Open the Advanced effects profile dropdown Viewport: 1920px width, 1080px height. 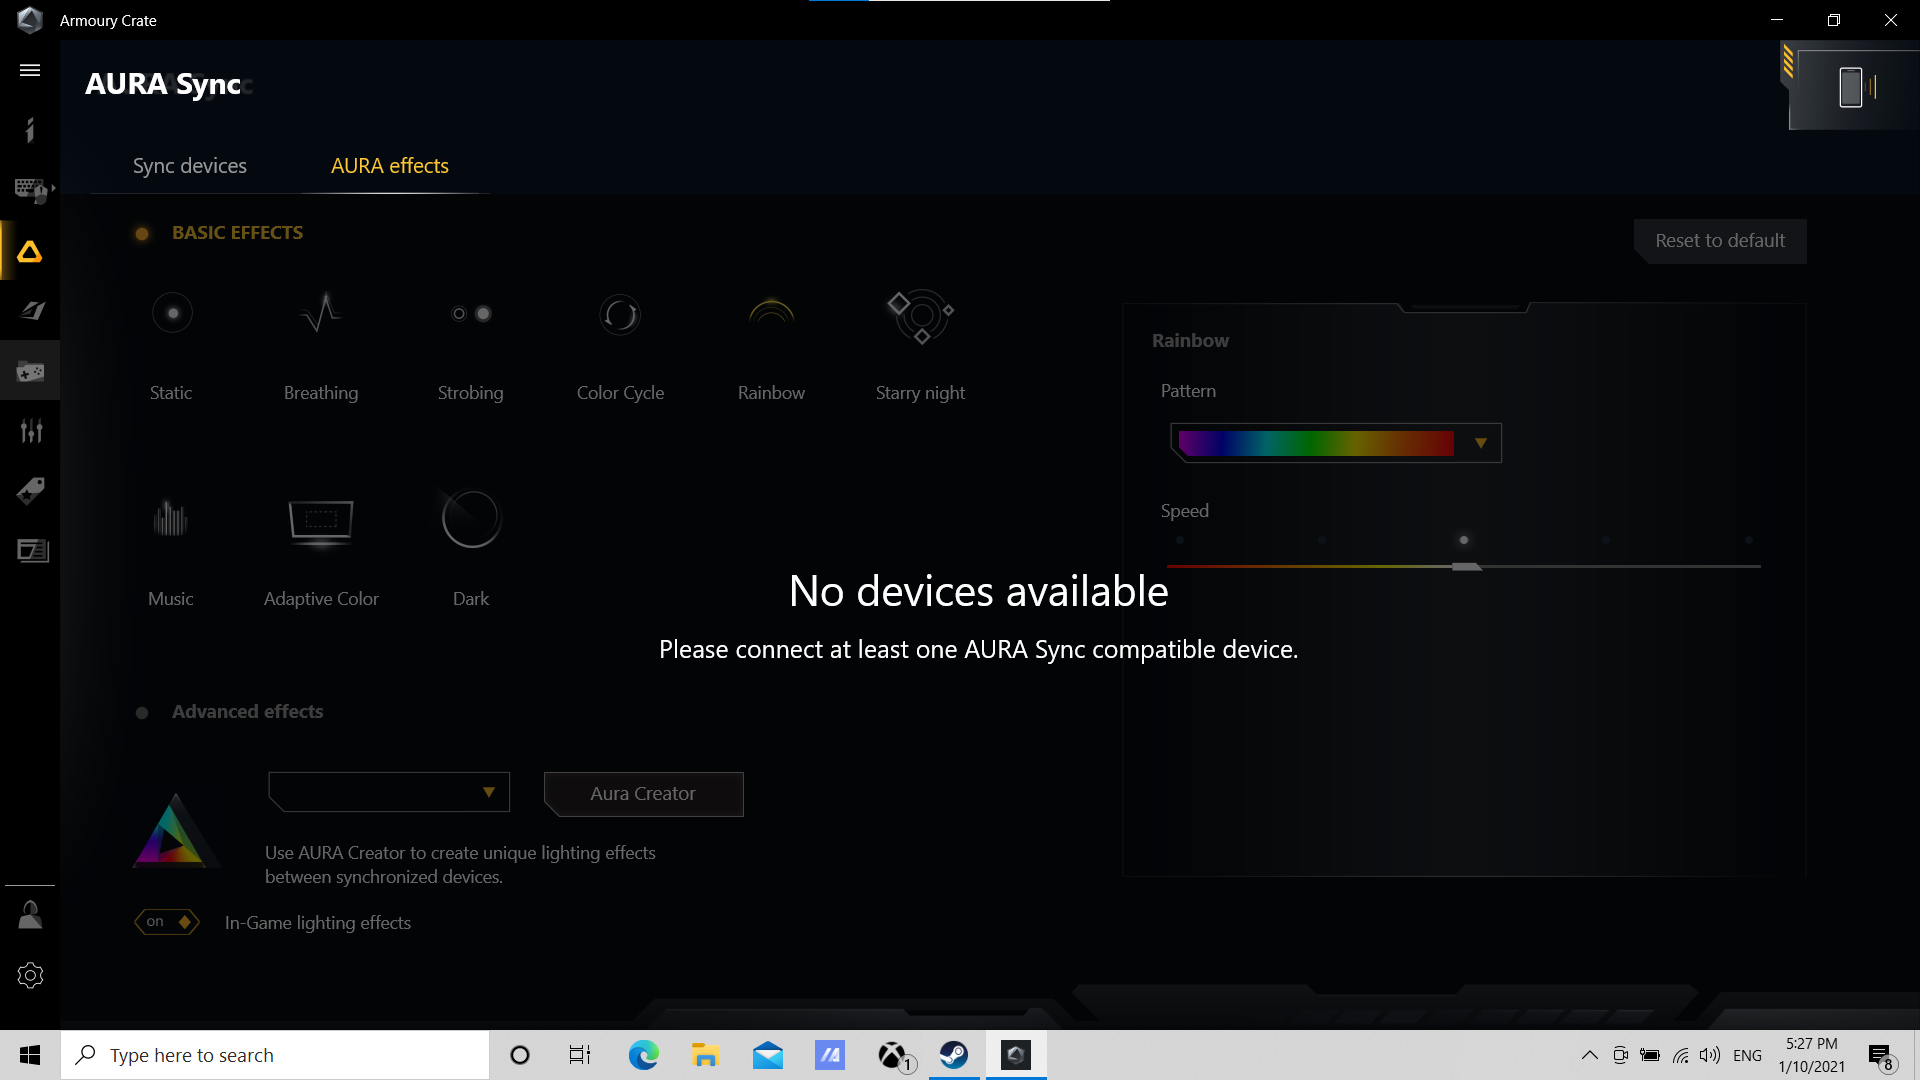[389, 792]
